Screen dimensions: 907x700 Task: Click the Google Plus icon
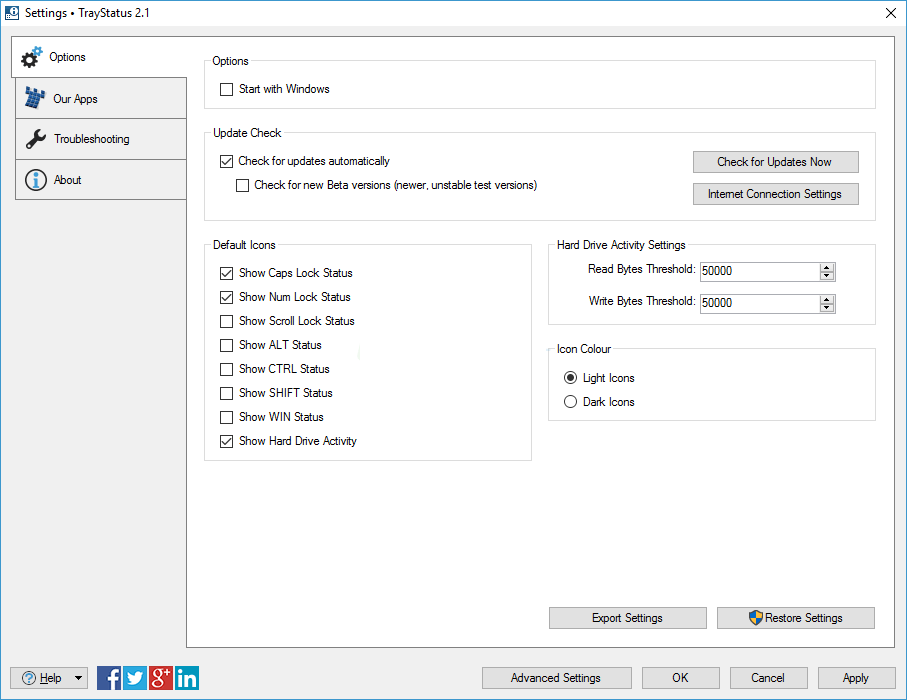tap(161, 678)
